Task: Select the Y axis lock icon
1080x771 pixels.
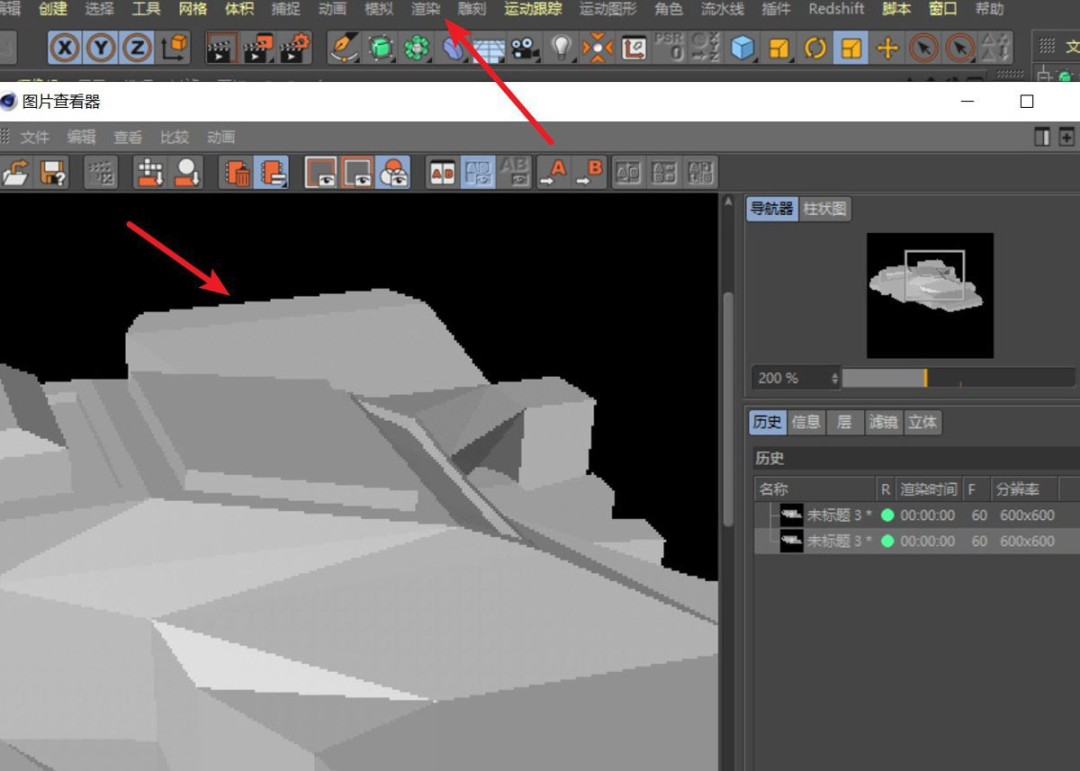Action: click(101, 47)
